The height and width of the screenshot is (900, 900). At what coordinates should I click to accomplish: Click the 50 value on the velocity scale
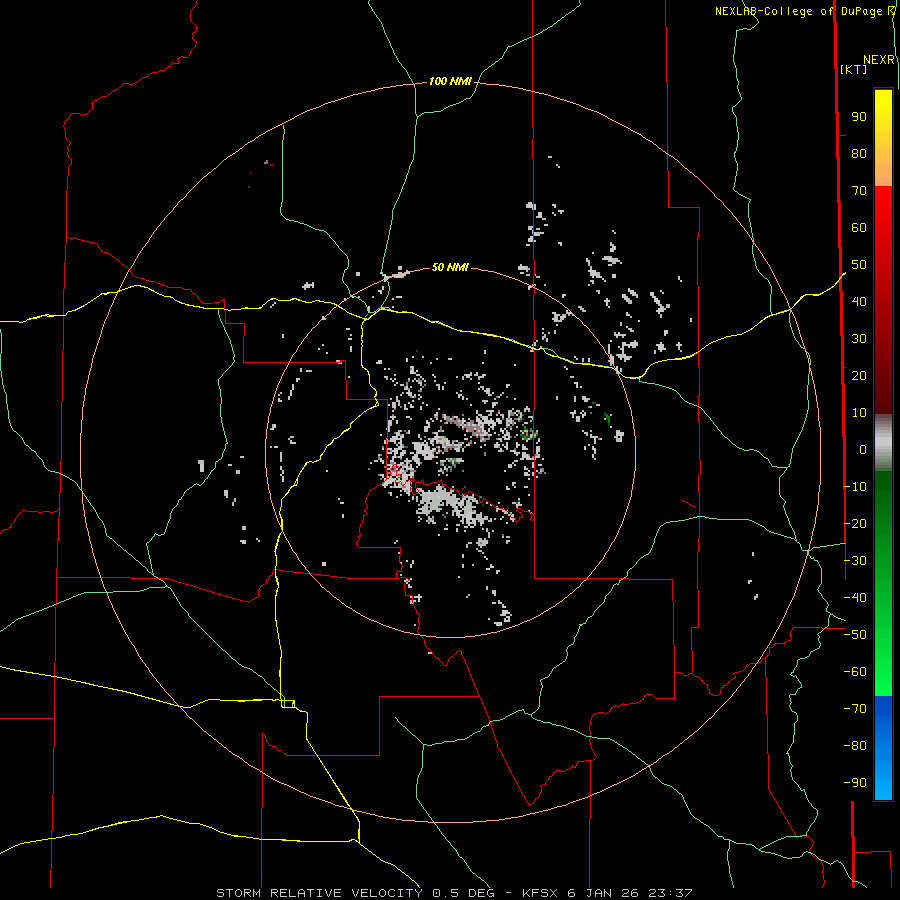pyautogui.click(x=859, y=265)
